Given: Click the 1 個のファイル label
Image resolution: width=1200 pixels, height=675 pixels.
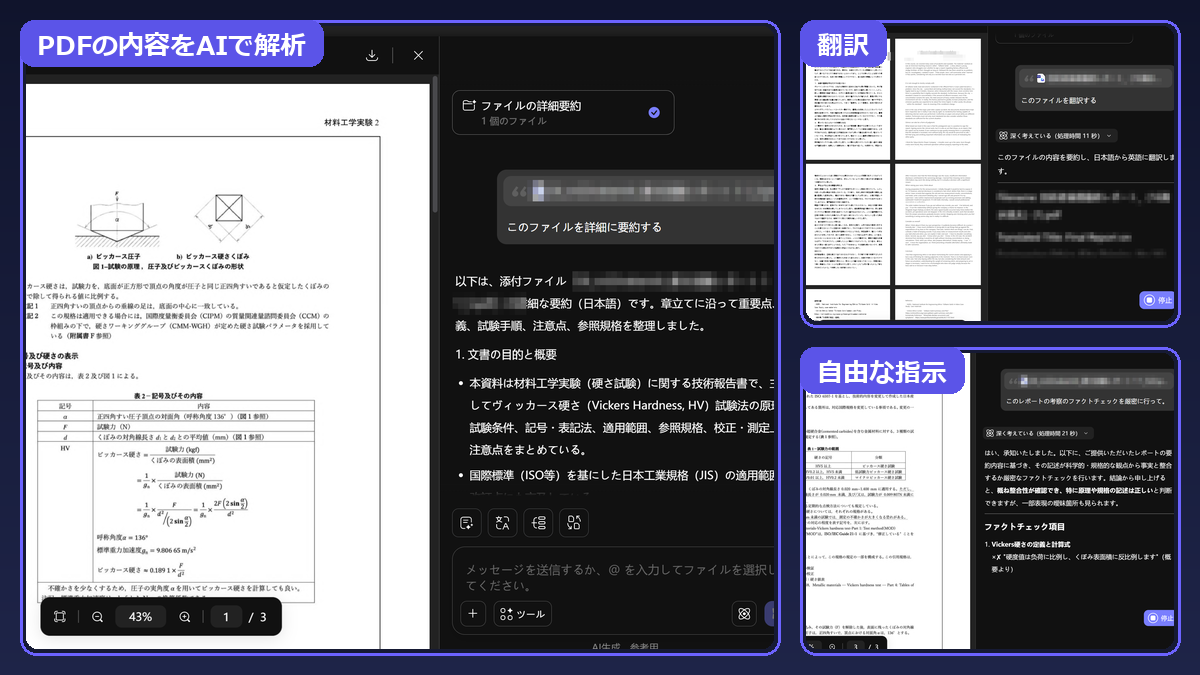Looking at the screenshot, I should [514, 121].
